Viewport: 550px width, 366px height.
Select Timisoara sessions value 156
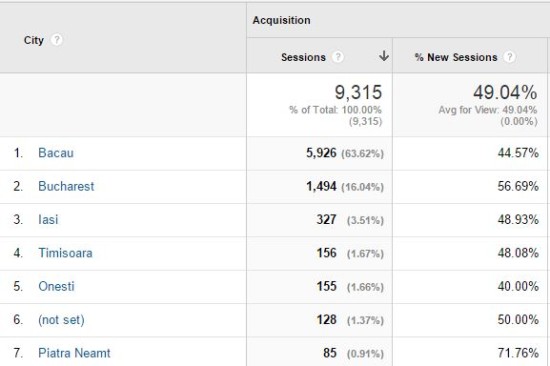click(326, 253)
